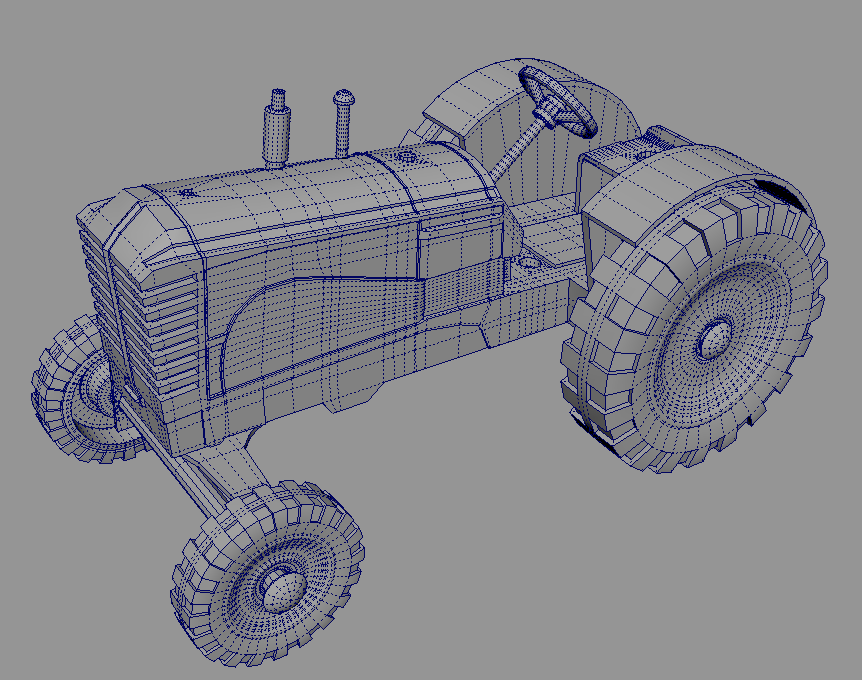Select the shorter air intake stack

coord(343,120)
